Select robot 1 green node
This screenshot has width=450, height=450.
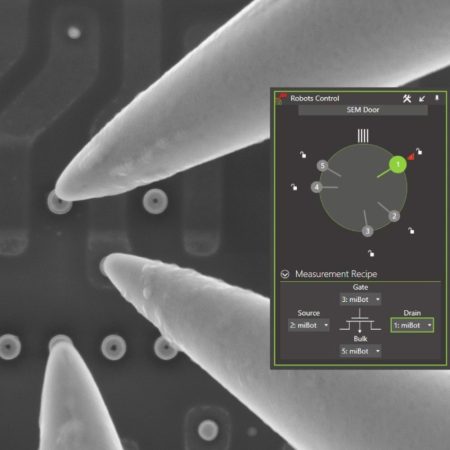pyautogui.click(x=398, y=164)
